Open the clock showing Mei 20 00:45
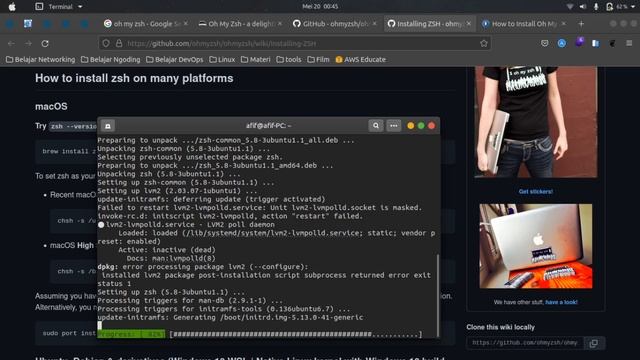 tap(320, 7)
